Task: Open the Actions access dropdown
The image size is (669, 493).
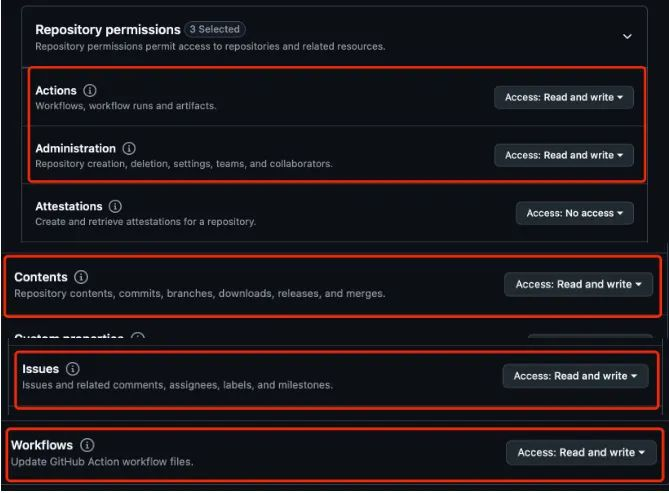Action: click(564, 98)
